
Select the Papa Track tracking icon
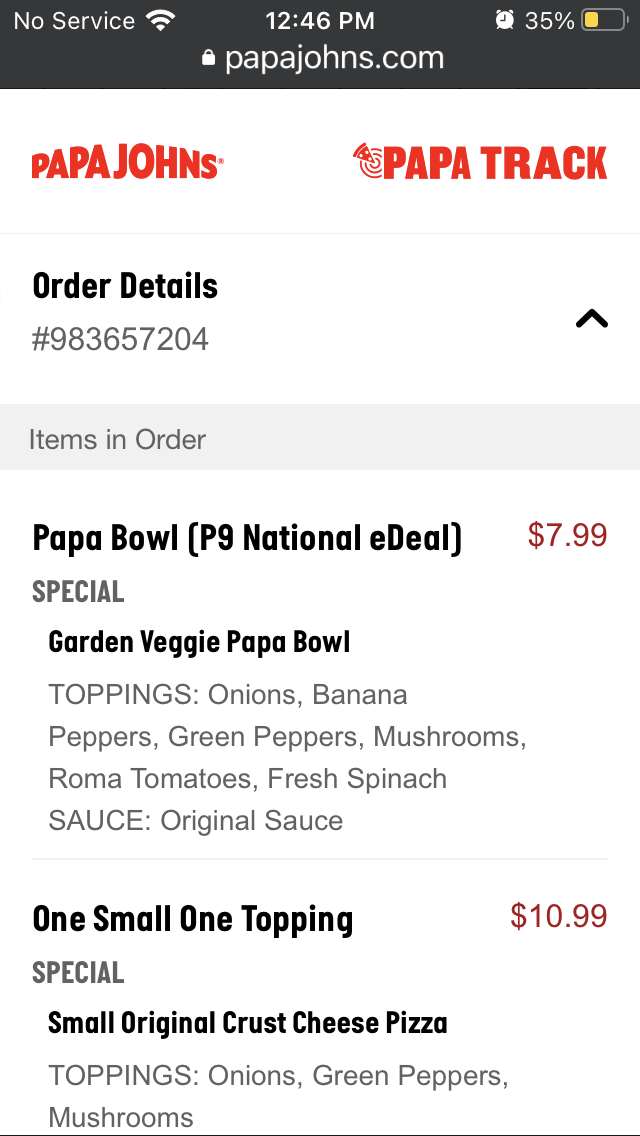[x=480, y=162]
